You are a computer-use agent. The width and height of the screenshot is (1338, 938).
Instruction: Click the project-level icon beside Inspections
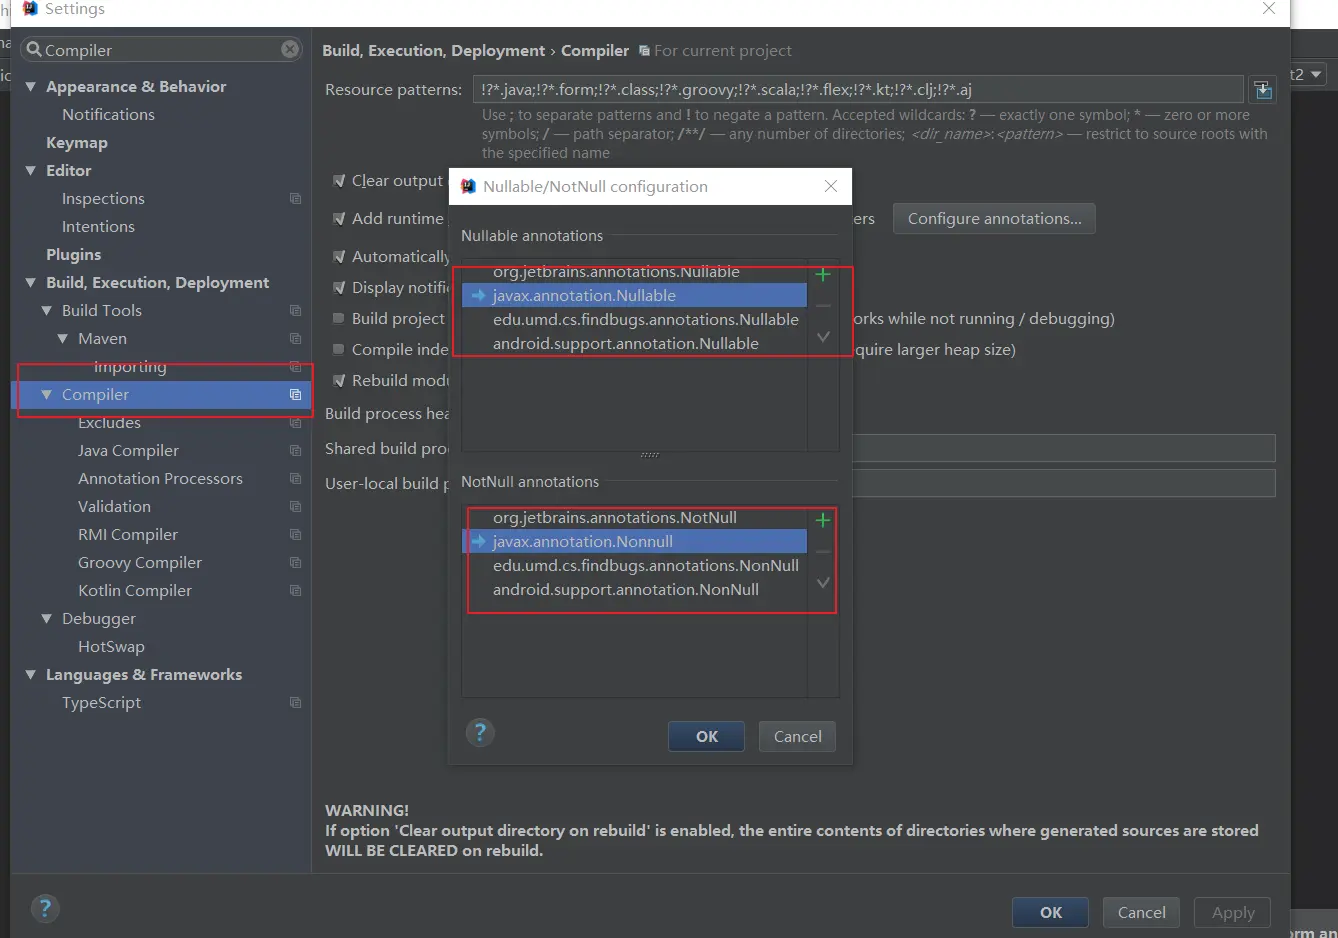(295, 199)
